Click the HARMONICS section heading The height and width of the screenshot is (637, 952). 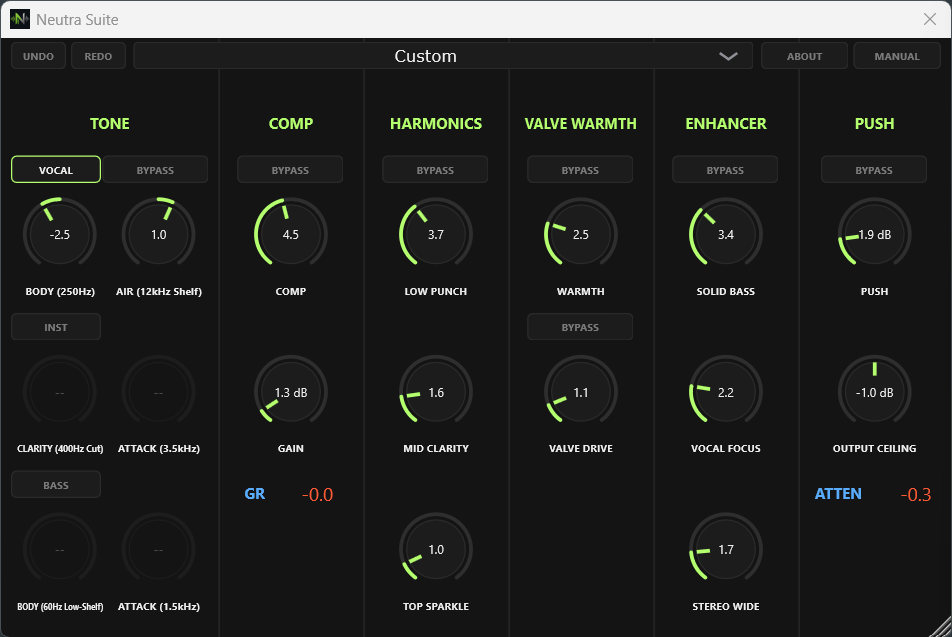click(435, 123)
